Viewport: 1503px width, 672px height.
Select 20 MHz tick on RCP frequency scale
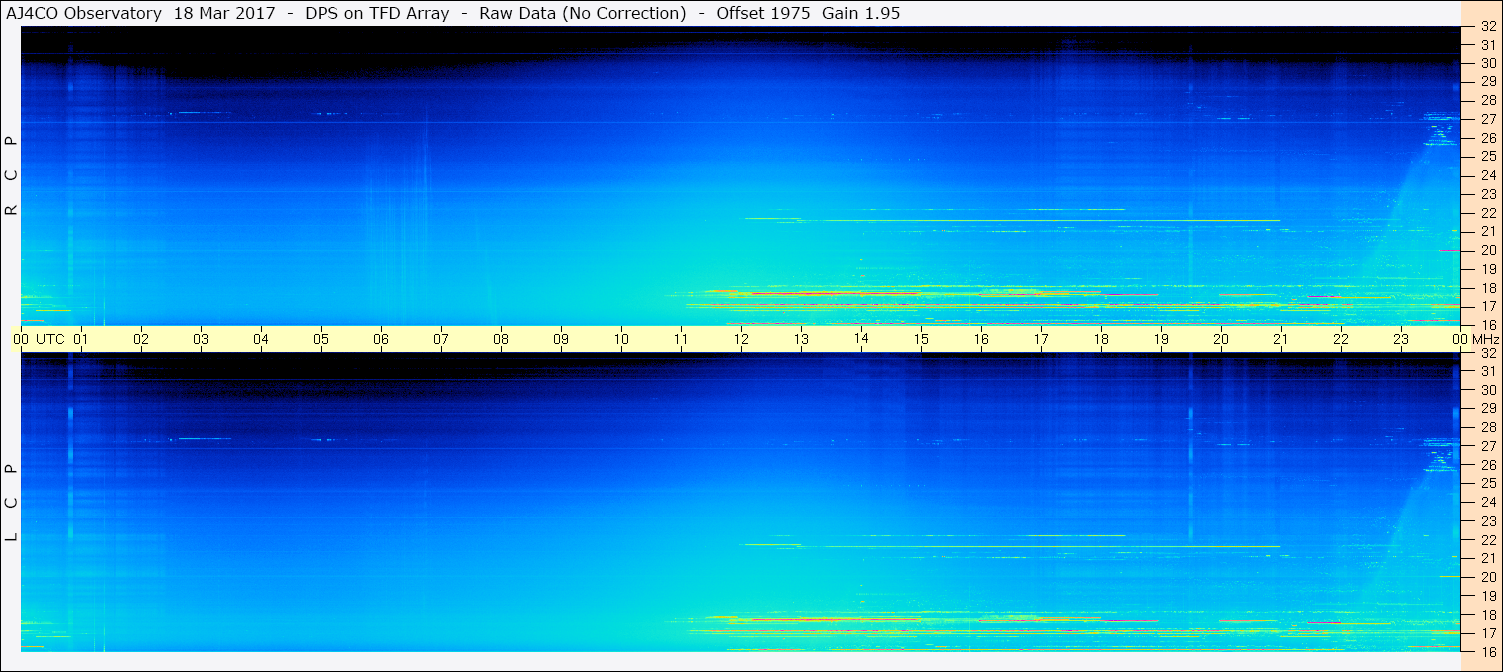(1486, 250)
